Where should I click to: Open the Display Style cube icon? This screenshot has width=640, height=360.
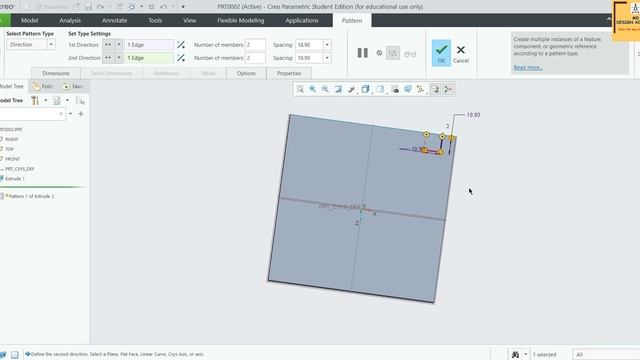click(365, 89)
